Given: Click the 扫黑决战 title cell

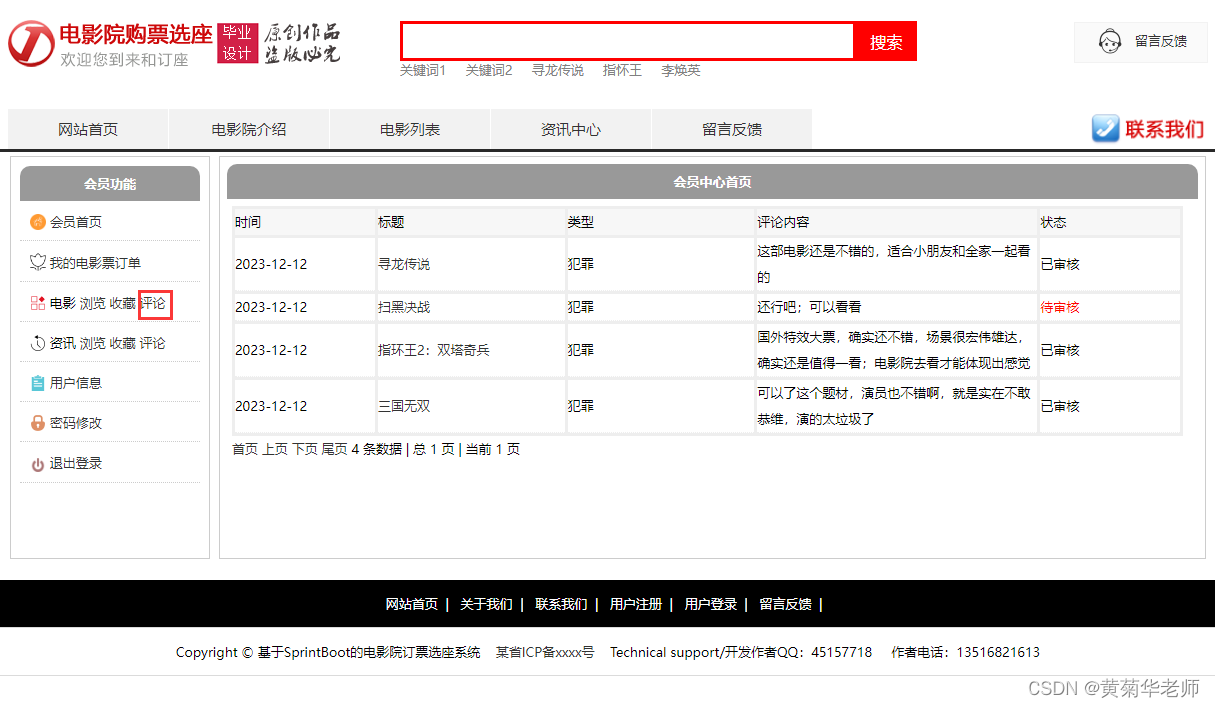Looking at the screenshot, I should point(404,307).
